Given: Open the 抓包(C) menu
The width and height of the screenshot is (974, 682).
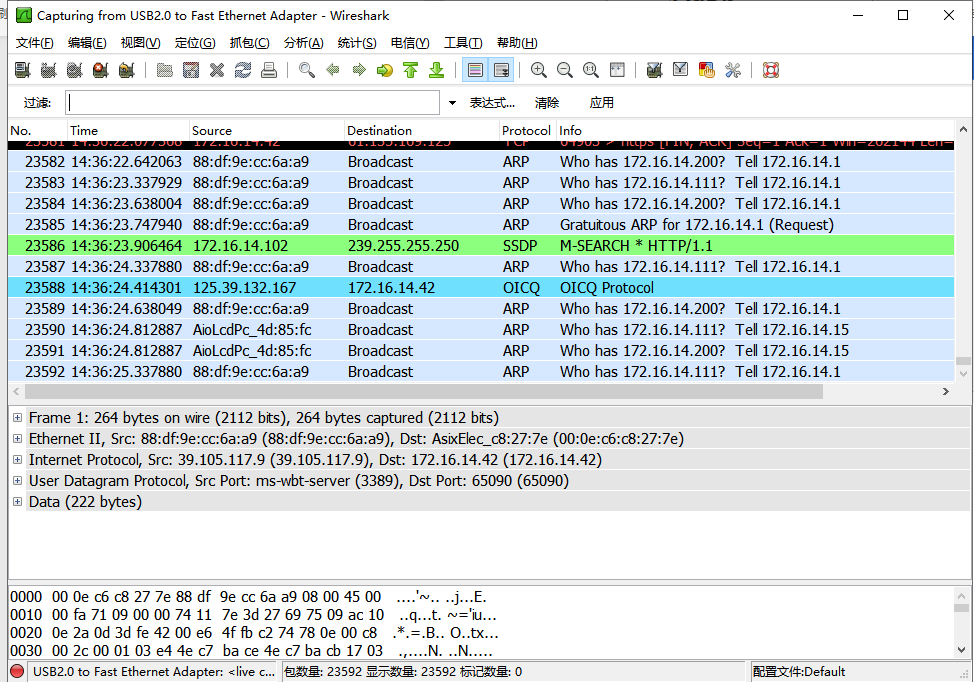Looking at the screenshot, I should point(249,43).
